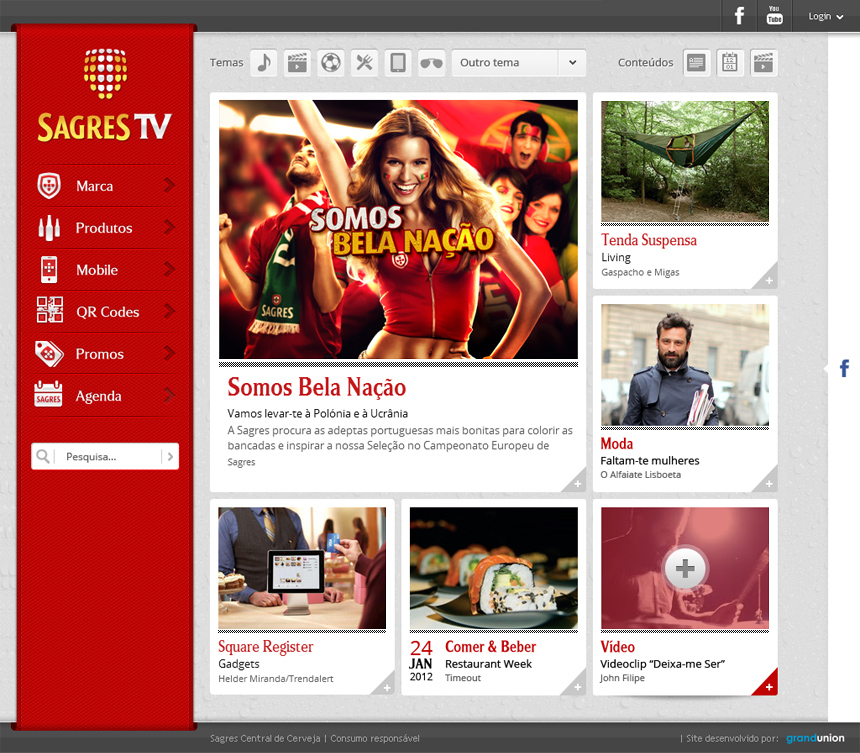Image resolution: width=860 pixels, height=753 pixels.
Task: Open the Outro tema dropdown
Action: 518,63
